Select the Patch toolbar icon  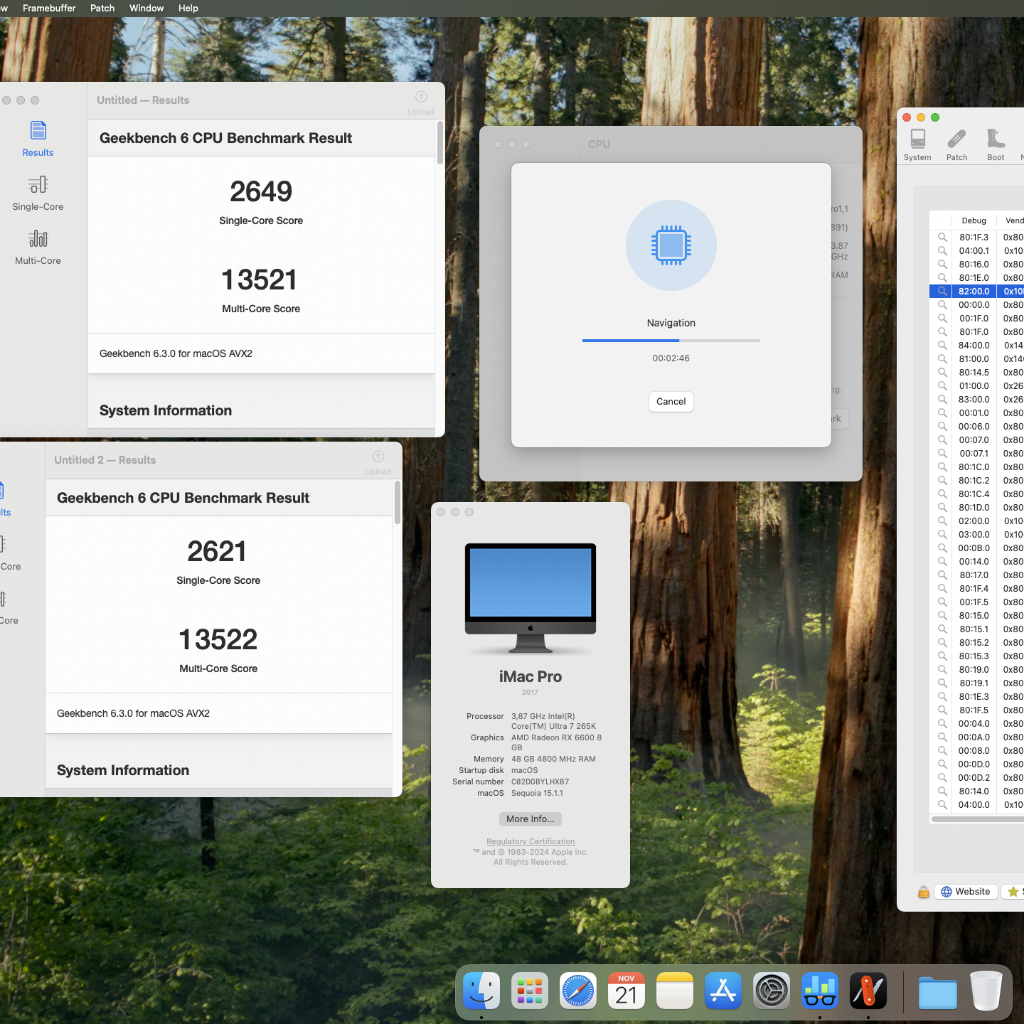[957, 144]
